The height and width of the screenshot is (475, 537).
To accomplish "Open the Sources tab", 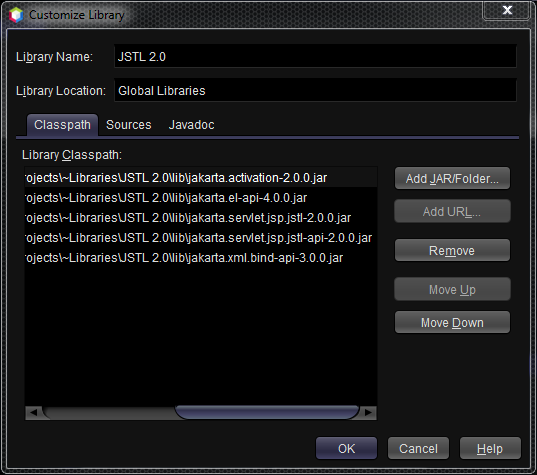I will click(x=129, y=125).
